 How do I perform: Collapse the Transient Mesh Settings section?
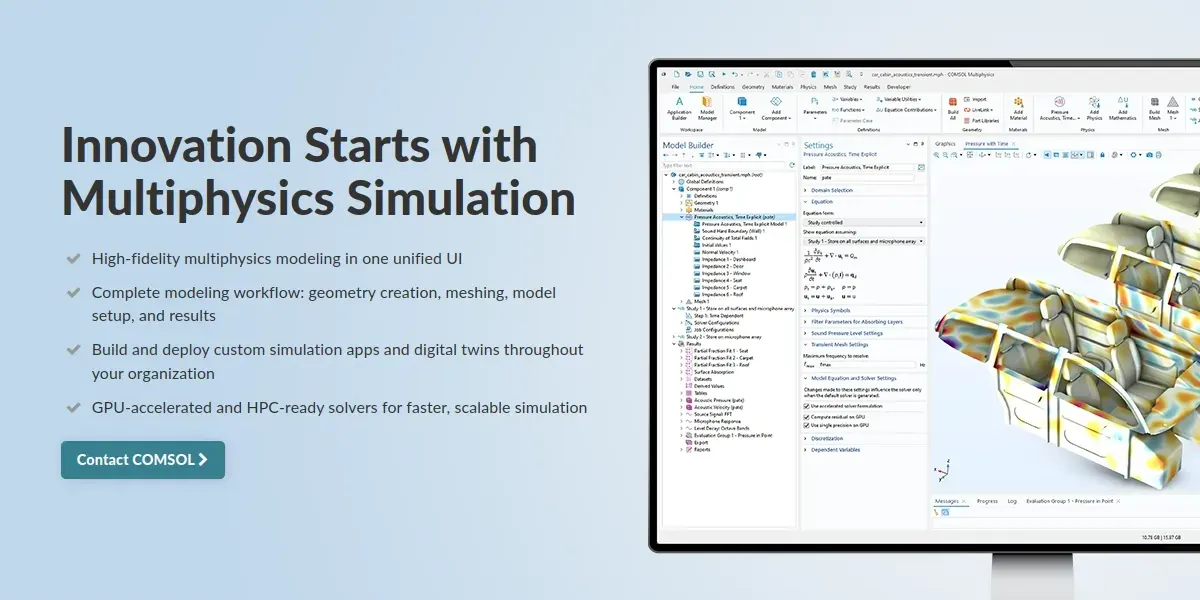[838, 345]
